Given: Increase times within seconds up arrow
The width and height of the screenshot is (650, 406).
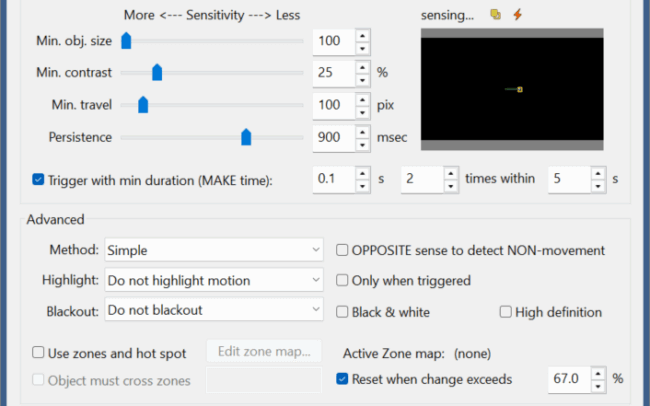Looking at the screenshot, I should coord(597,174).
